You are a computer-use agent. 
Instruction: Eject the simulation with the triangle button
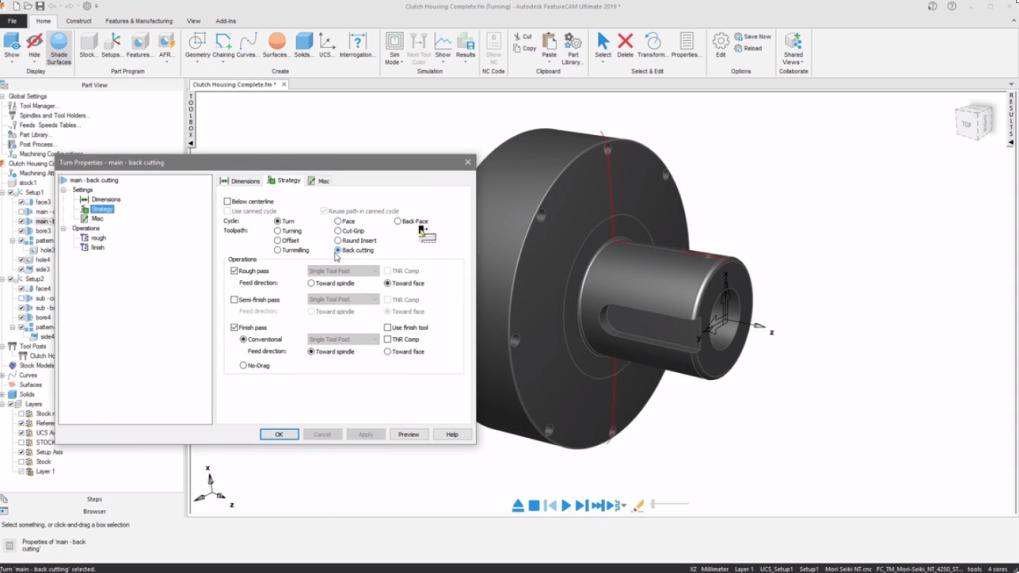click(x=518, y=505)
